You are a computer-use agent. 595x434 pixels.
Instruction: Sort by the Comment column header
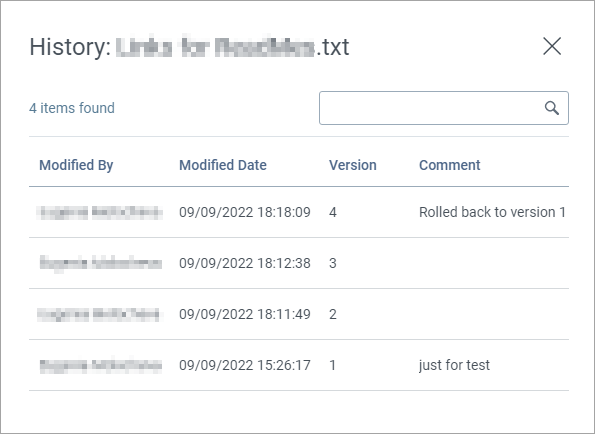coord(450,165)
